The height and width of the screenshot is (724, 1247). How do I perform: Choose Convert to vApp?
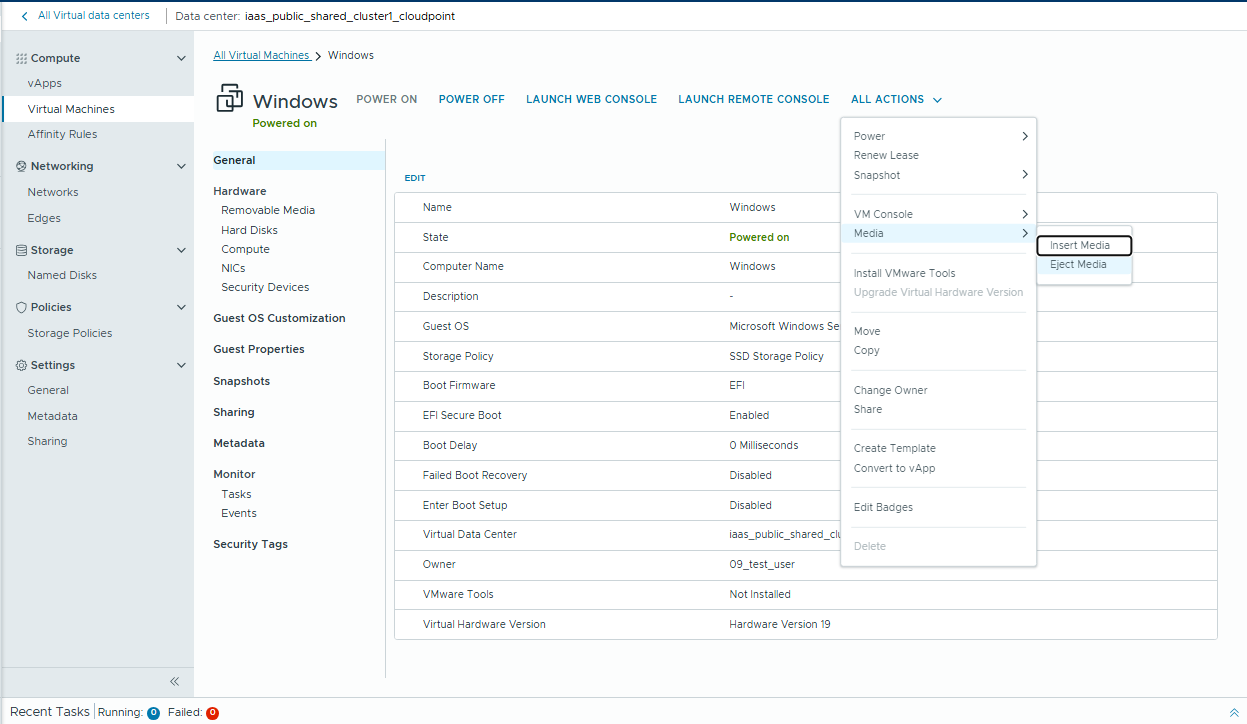click(x=894, y=468)
